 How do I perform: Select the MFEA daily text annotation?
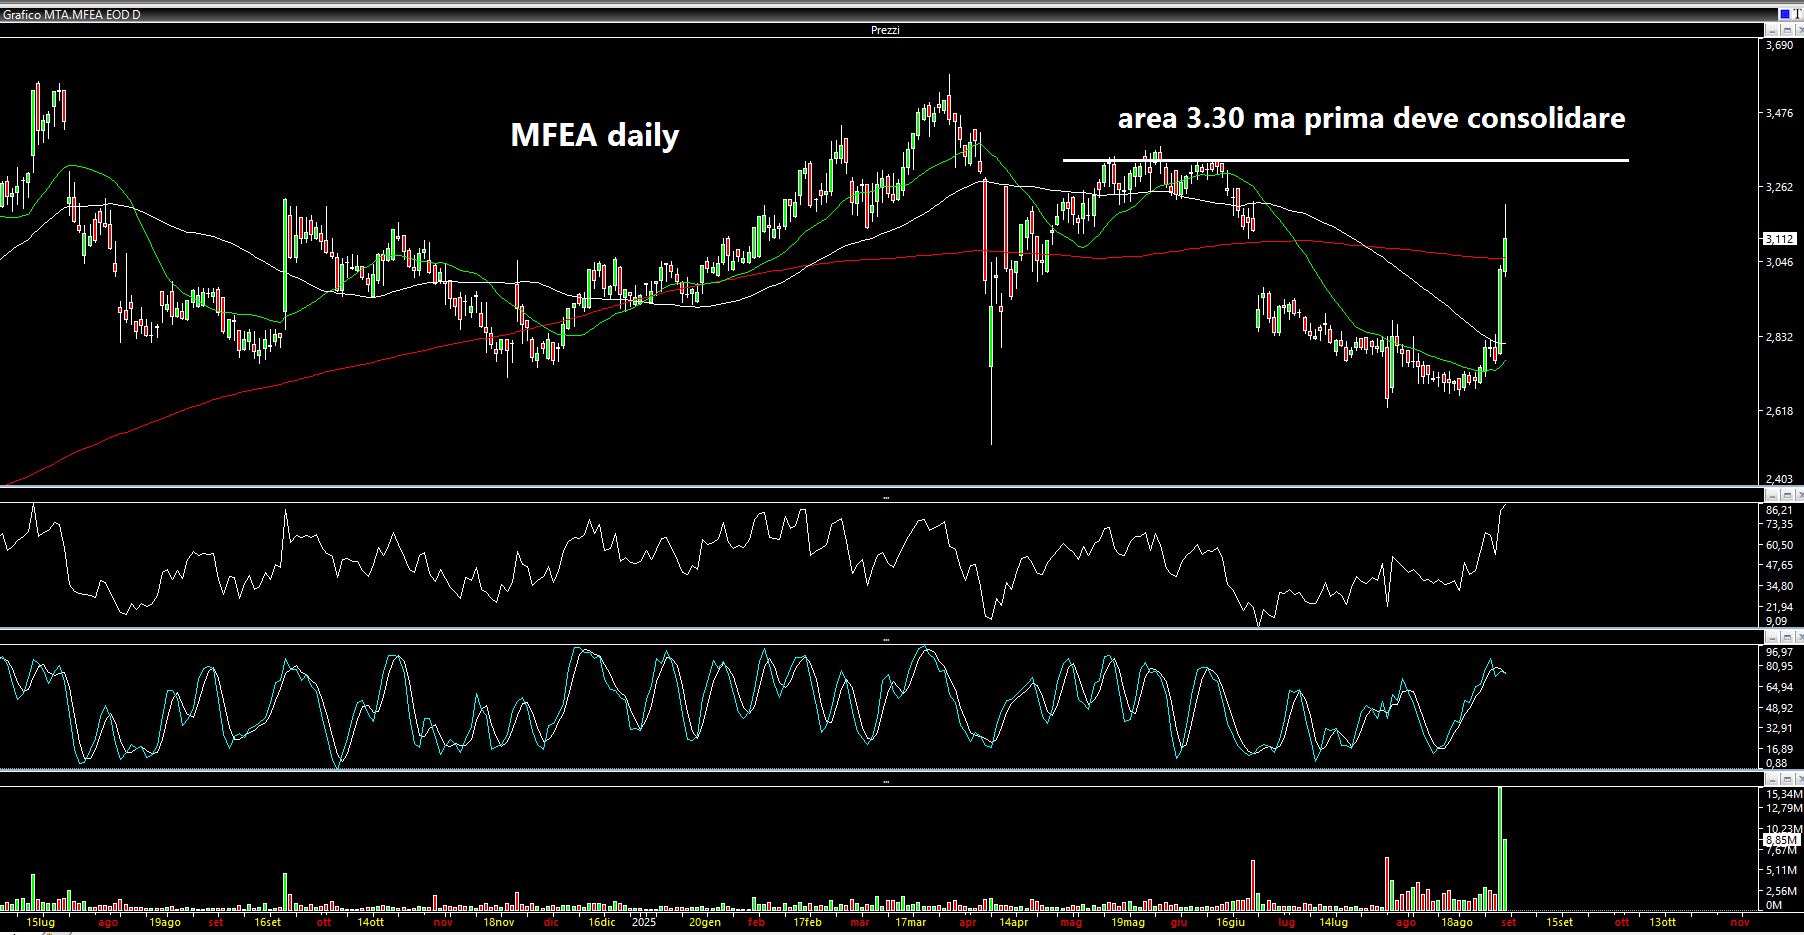pos(595,135)
